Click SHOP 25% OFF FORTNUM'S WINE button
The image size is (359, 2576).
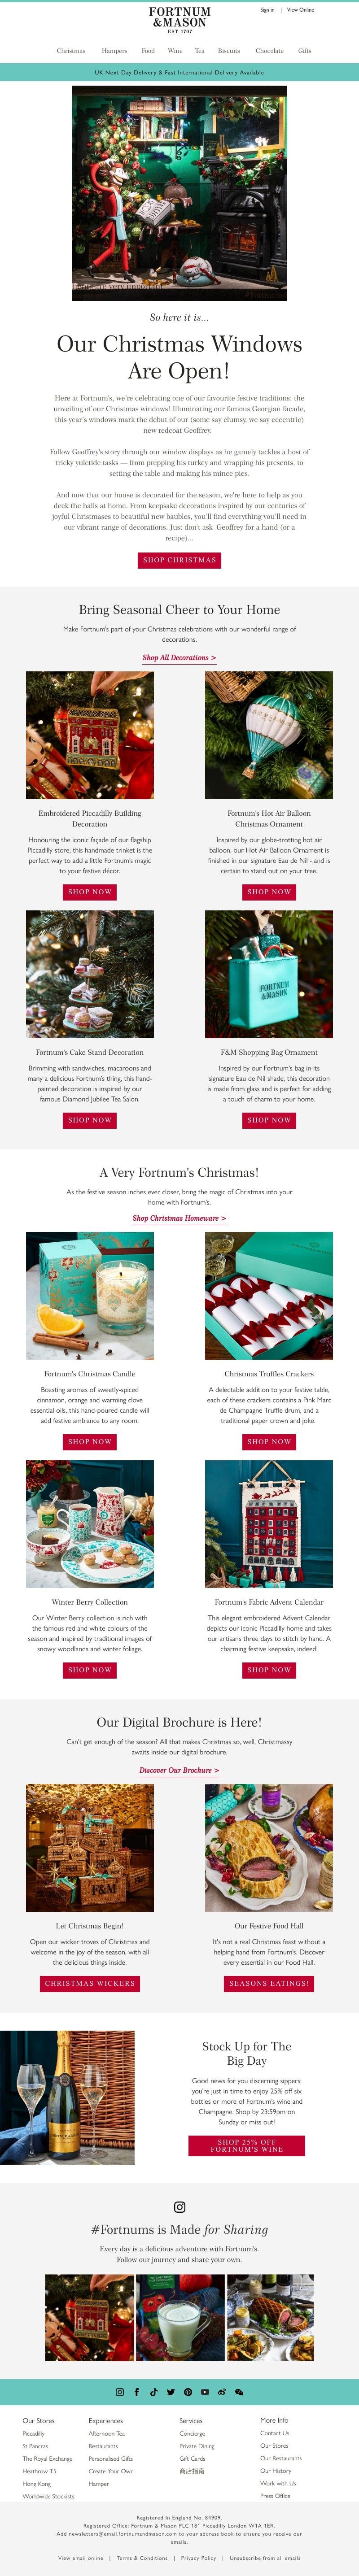247,2146
